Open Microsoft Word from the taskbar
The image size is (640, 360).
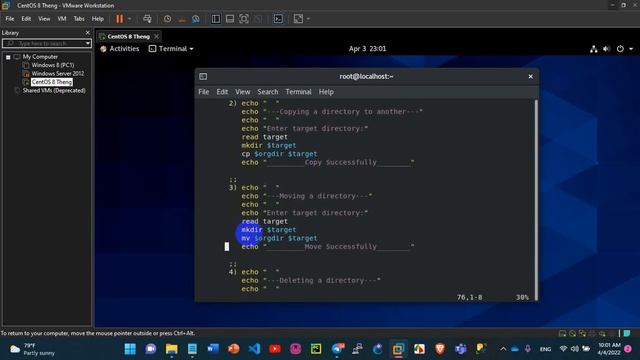click(x=213, y=349)
